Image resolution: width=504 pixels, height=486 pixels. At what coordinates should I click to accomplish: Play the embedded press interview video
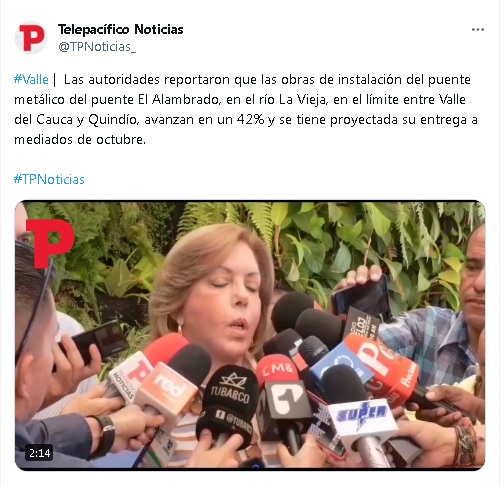[x=250, y=335]
